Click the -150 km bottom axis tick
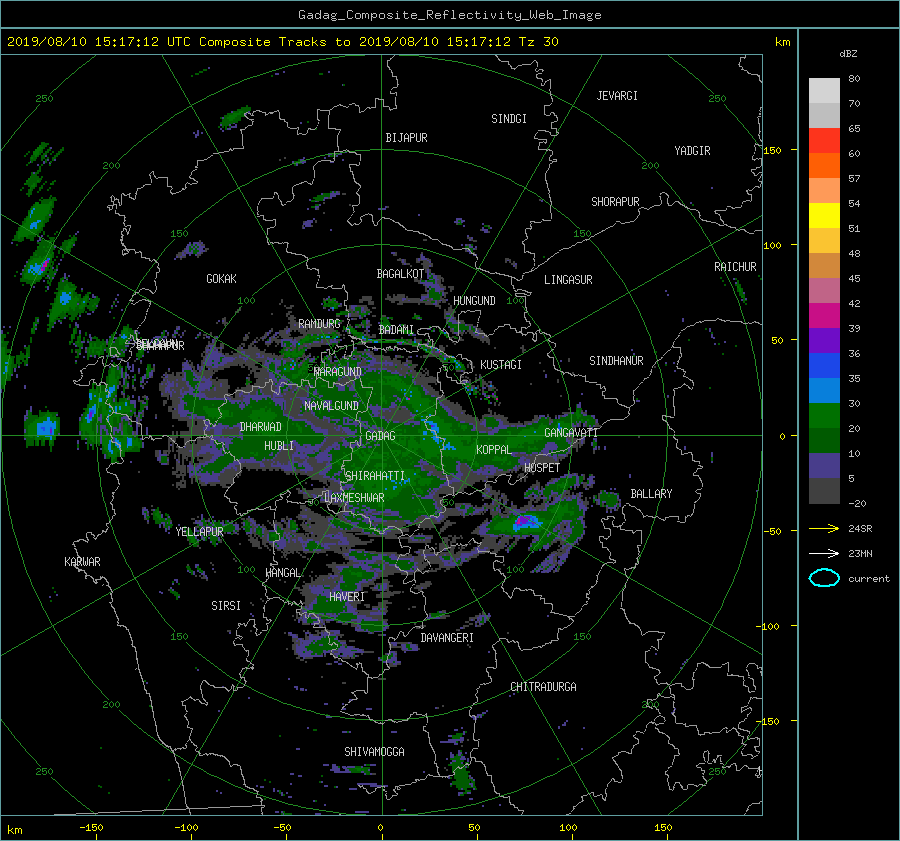 (91, 827)
